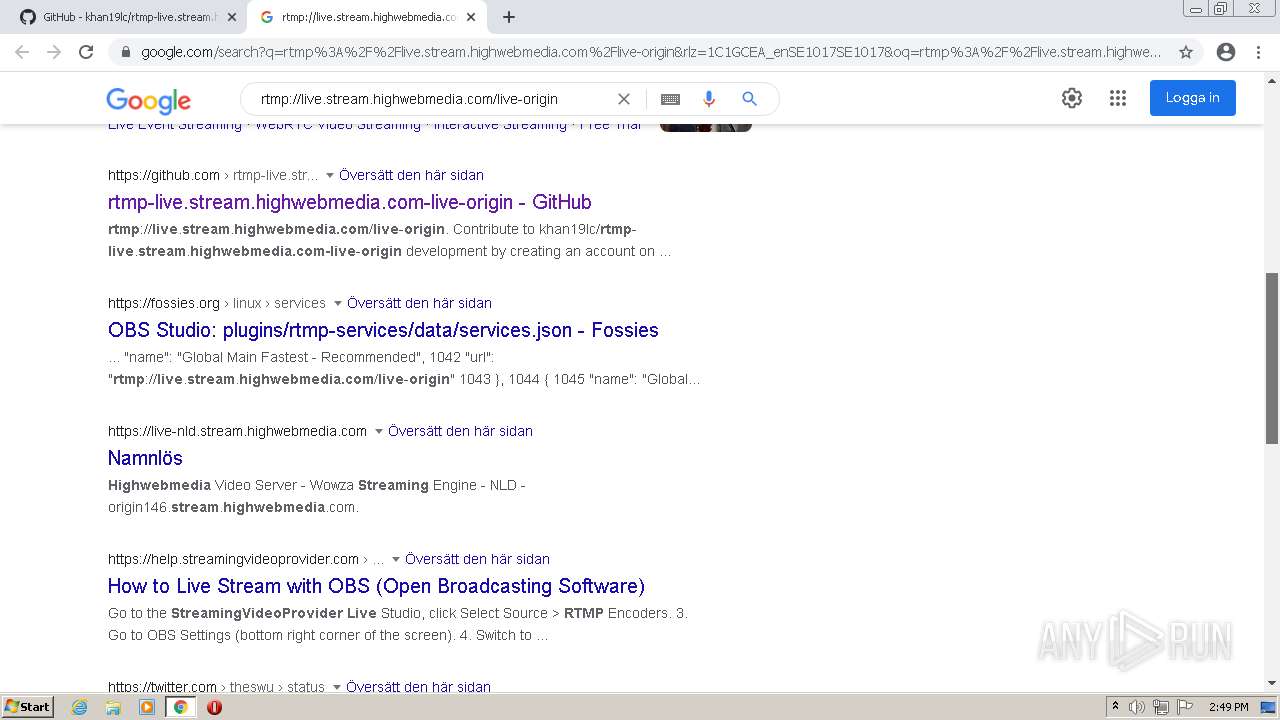The height and width of the screenshot is (720, 1280).
Task: Click the Logga in button
Action: click(1193, 98)
